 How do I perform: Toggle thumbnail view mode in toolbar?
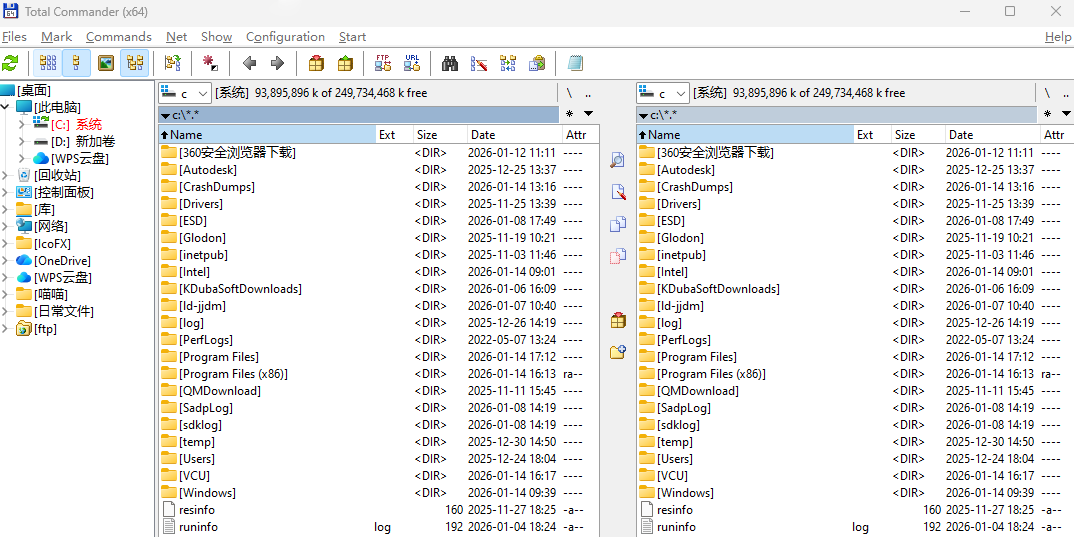pyautogui.click(x=106, y=63)
